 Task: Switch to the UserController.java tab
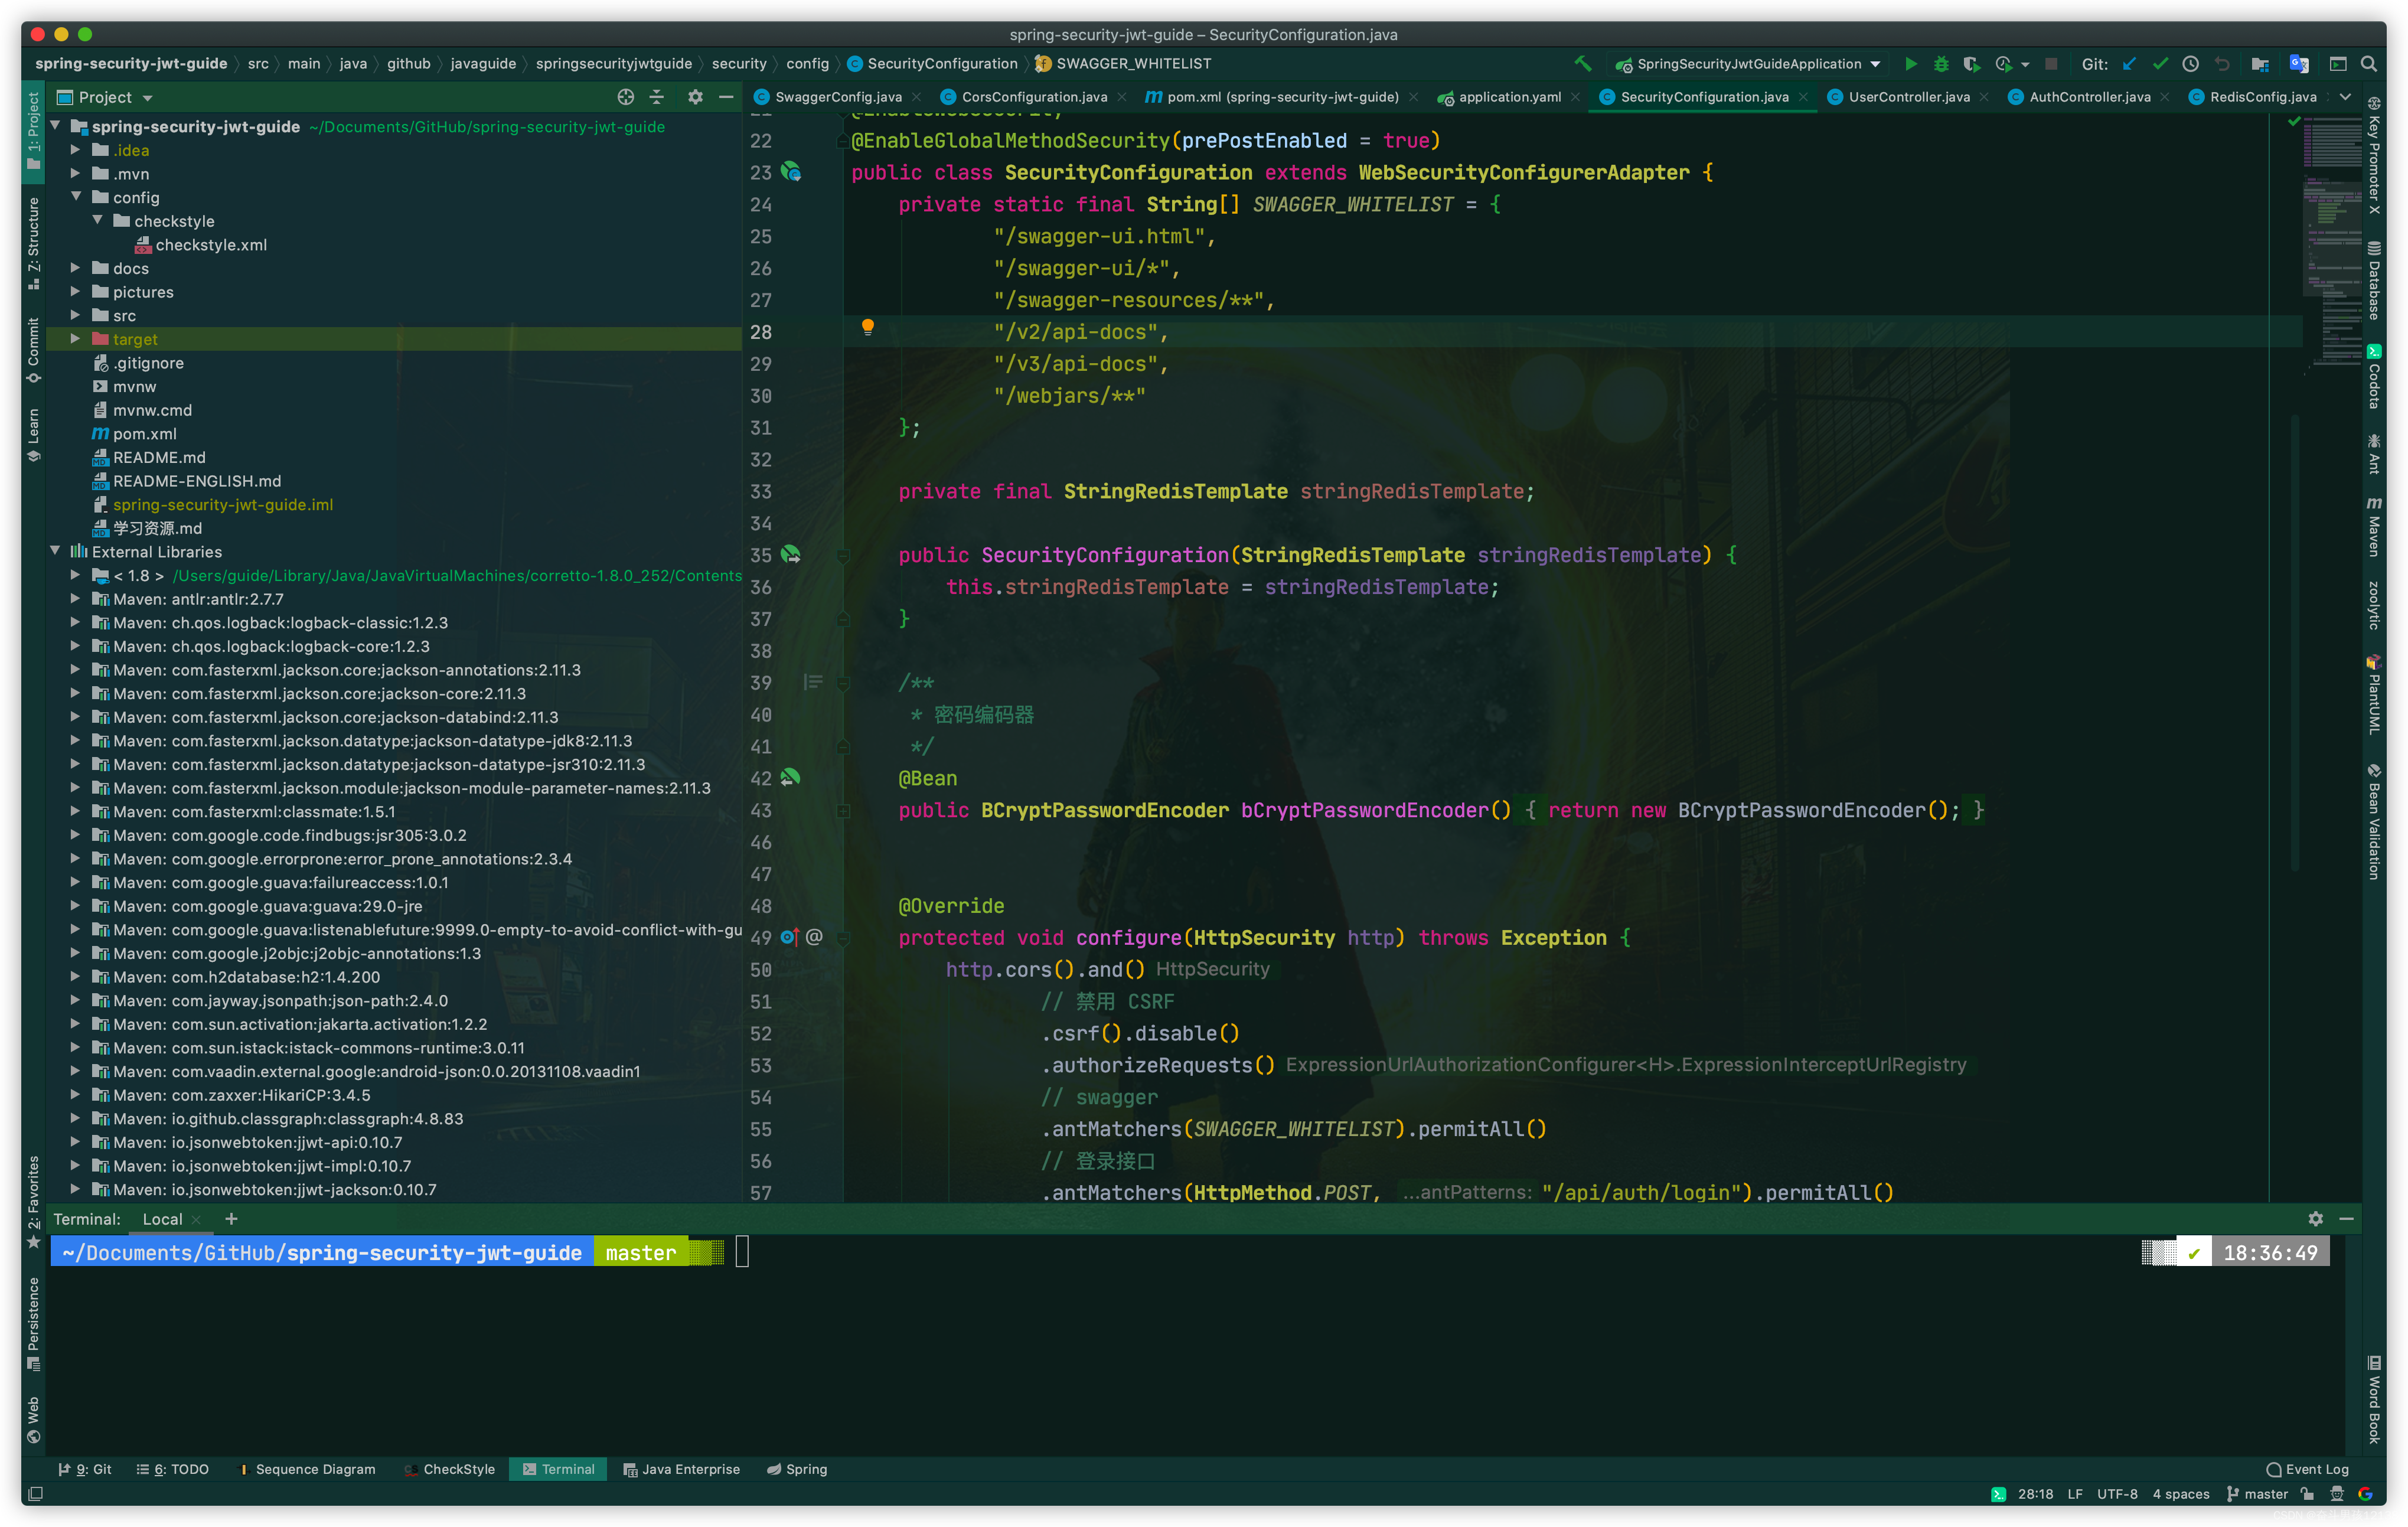coord(1908,97)
